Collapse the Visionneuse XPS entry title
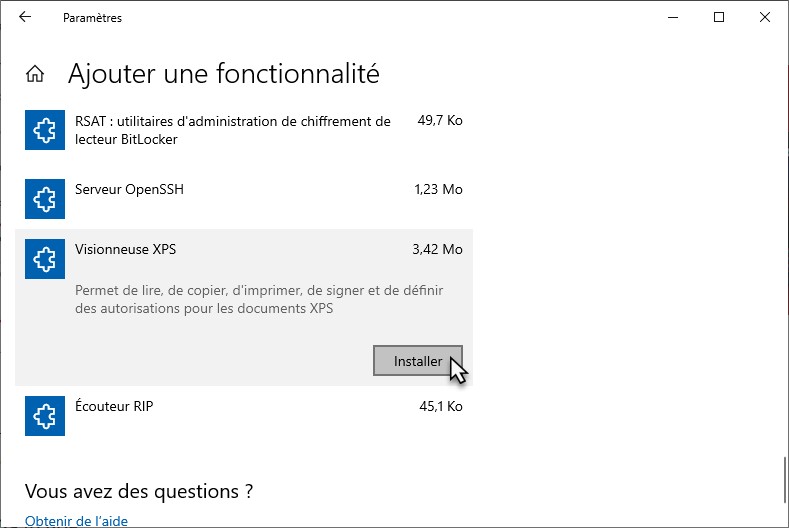This screenshot has width=789, height=528. [125, 249]
